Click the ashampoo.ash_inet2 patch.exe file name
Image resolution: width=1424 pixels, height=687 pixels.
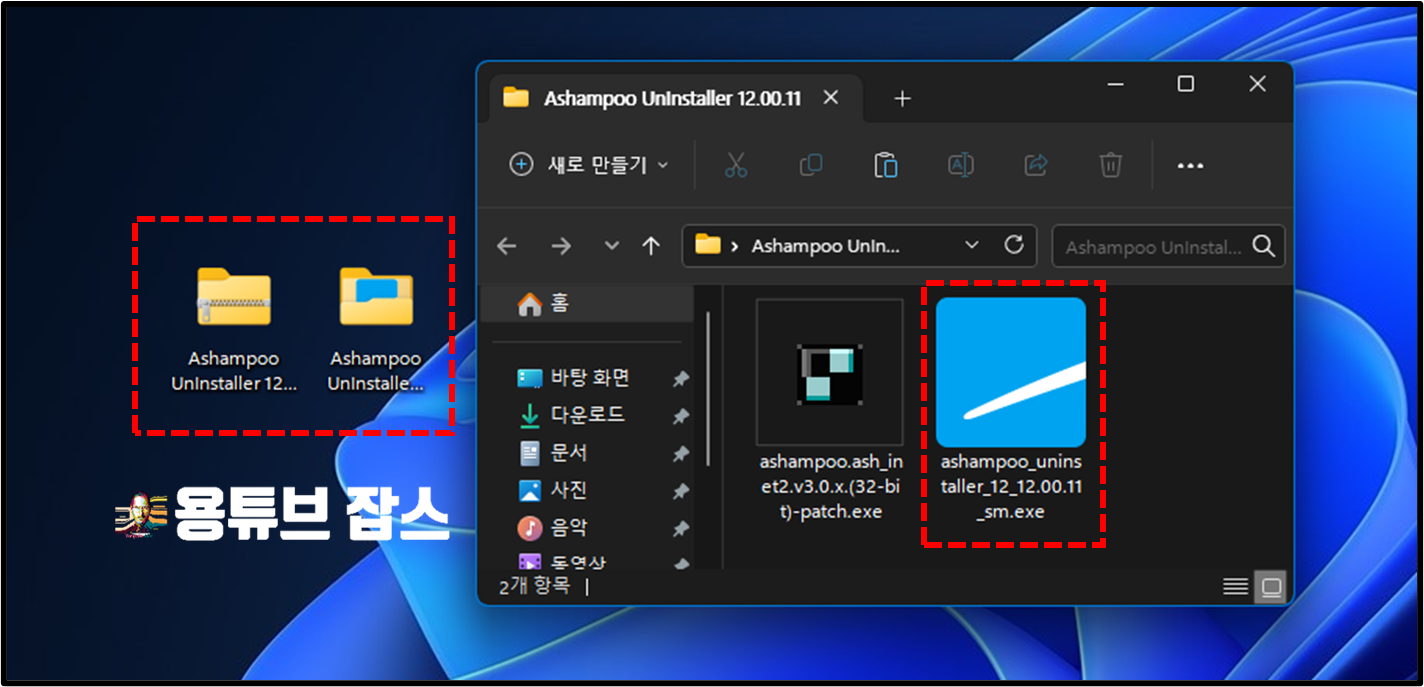coord(831,487)
